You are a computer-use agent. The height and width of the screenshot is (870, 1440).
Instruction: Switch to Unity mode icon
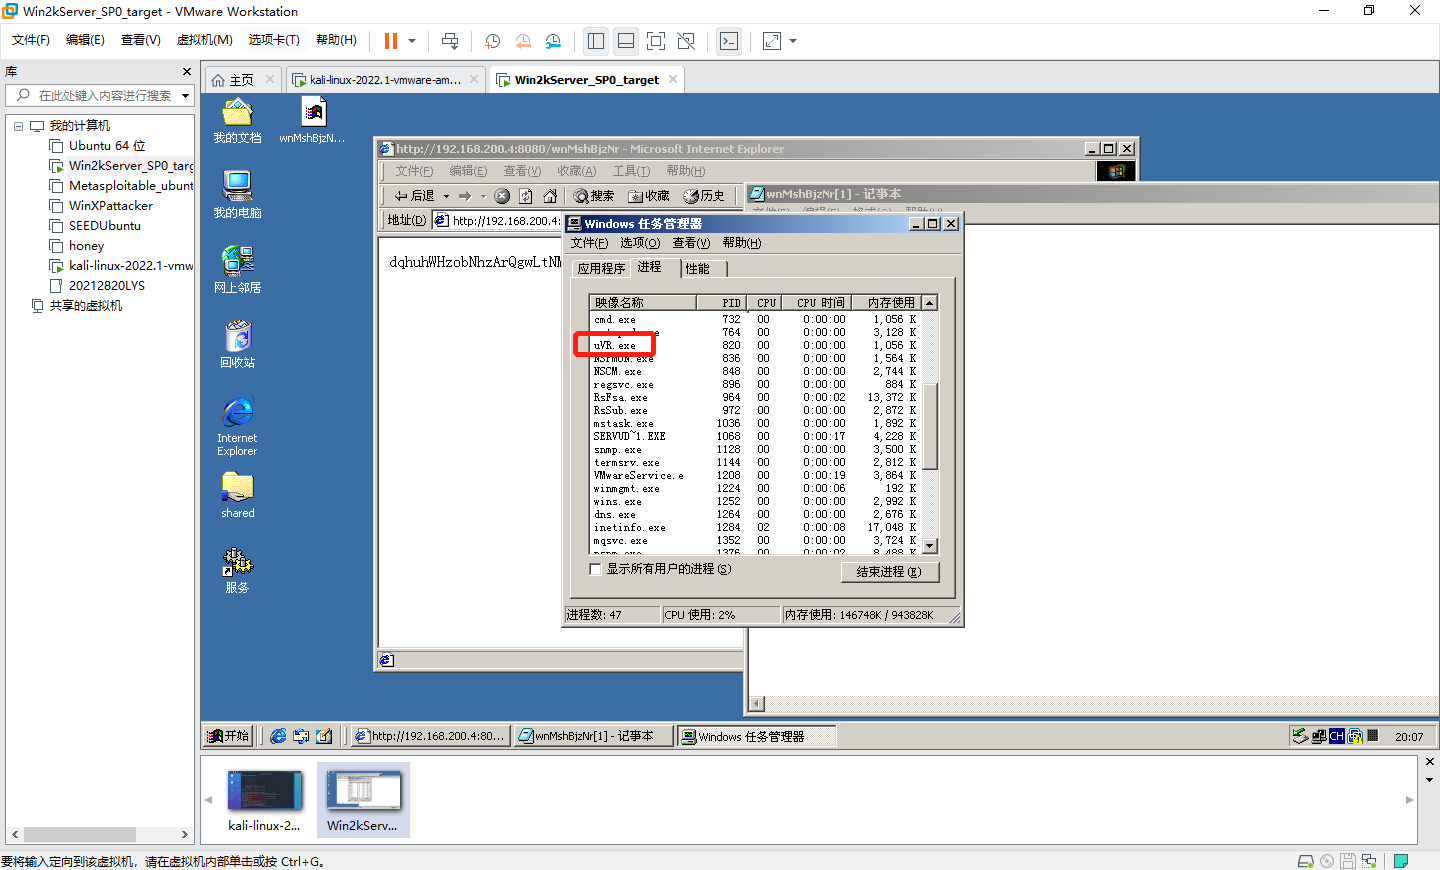(686, 41)
